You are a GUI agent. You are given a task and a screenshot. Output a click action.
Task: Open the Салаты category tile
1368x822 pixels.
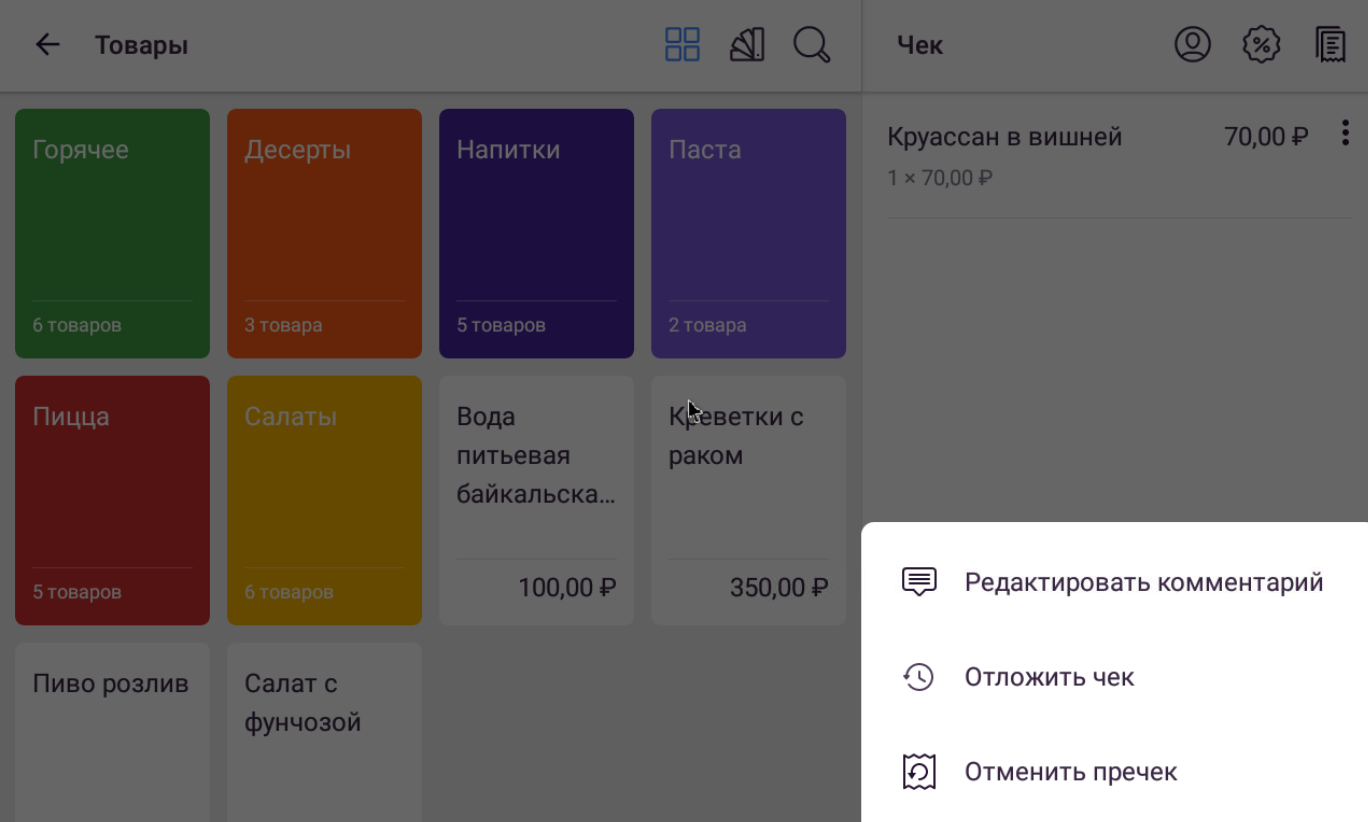(324, 500)
